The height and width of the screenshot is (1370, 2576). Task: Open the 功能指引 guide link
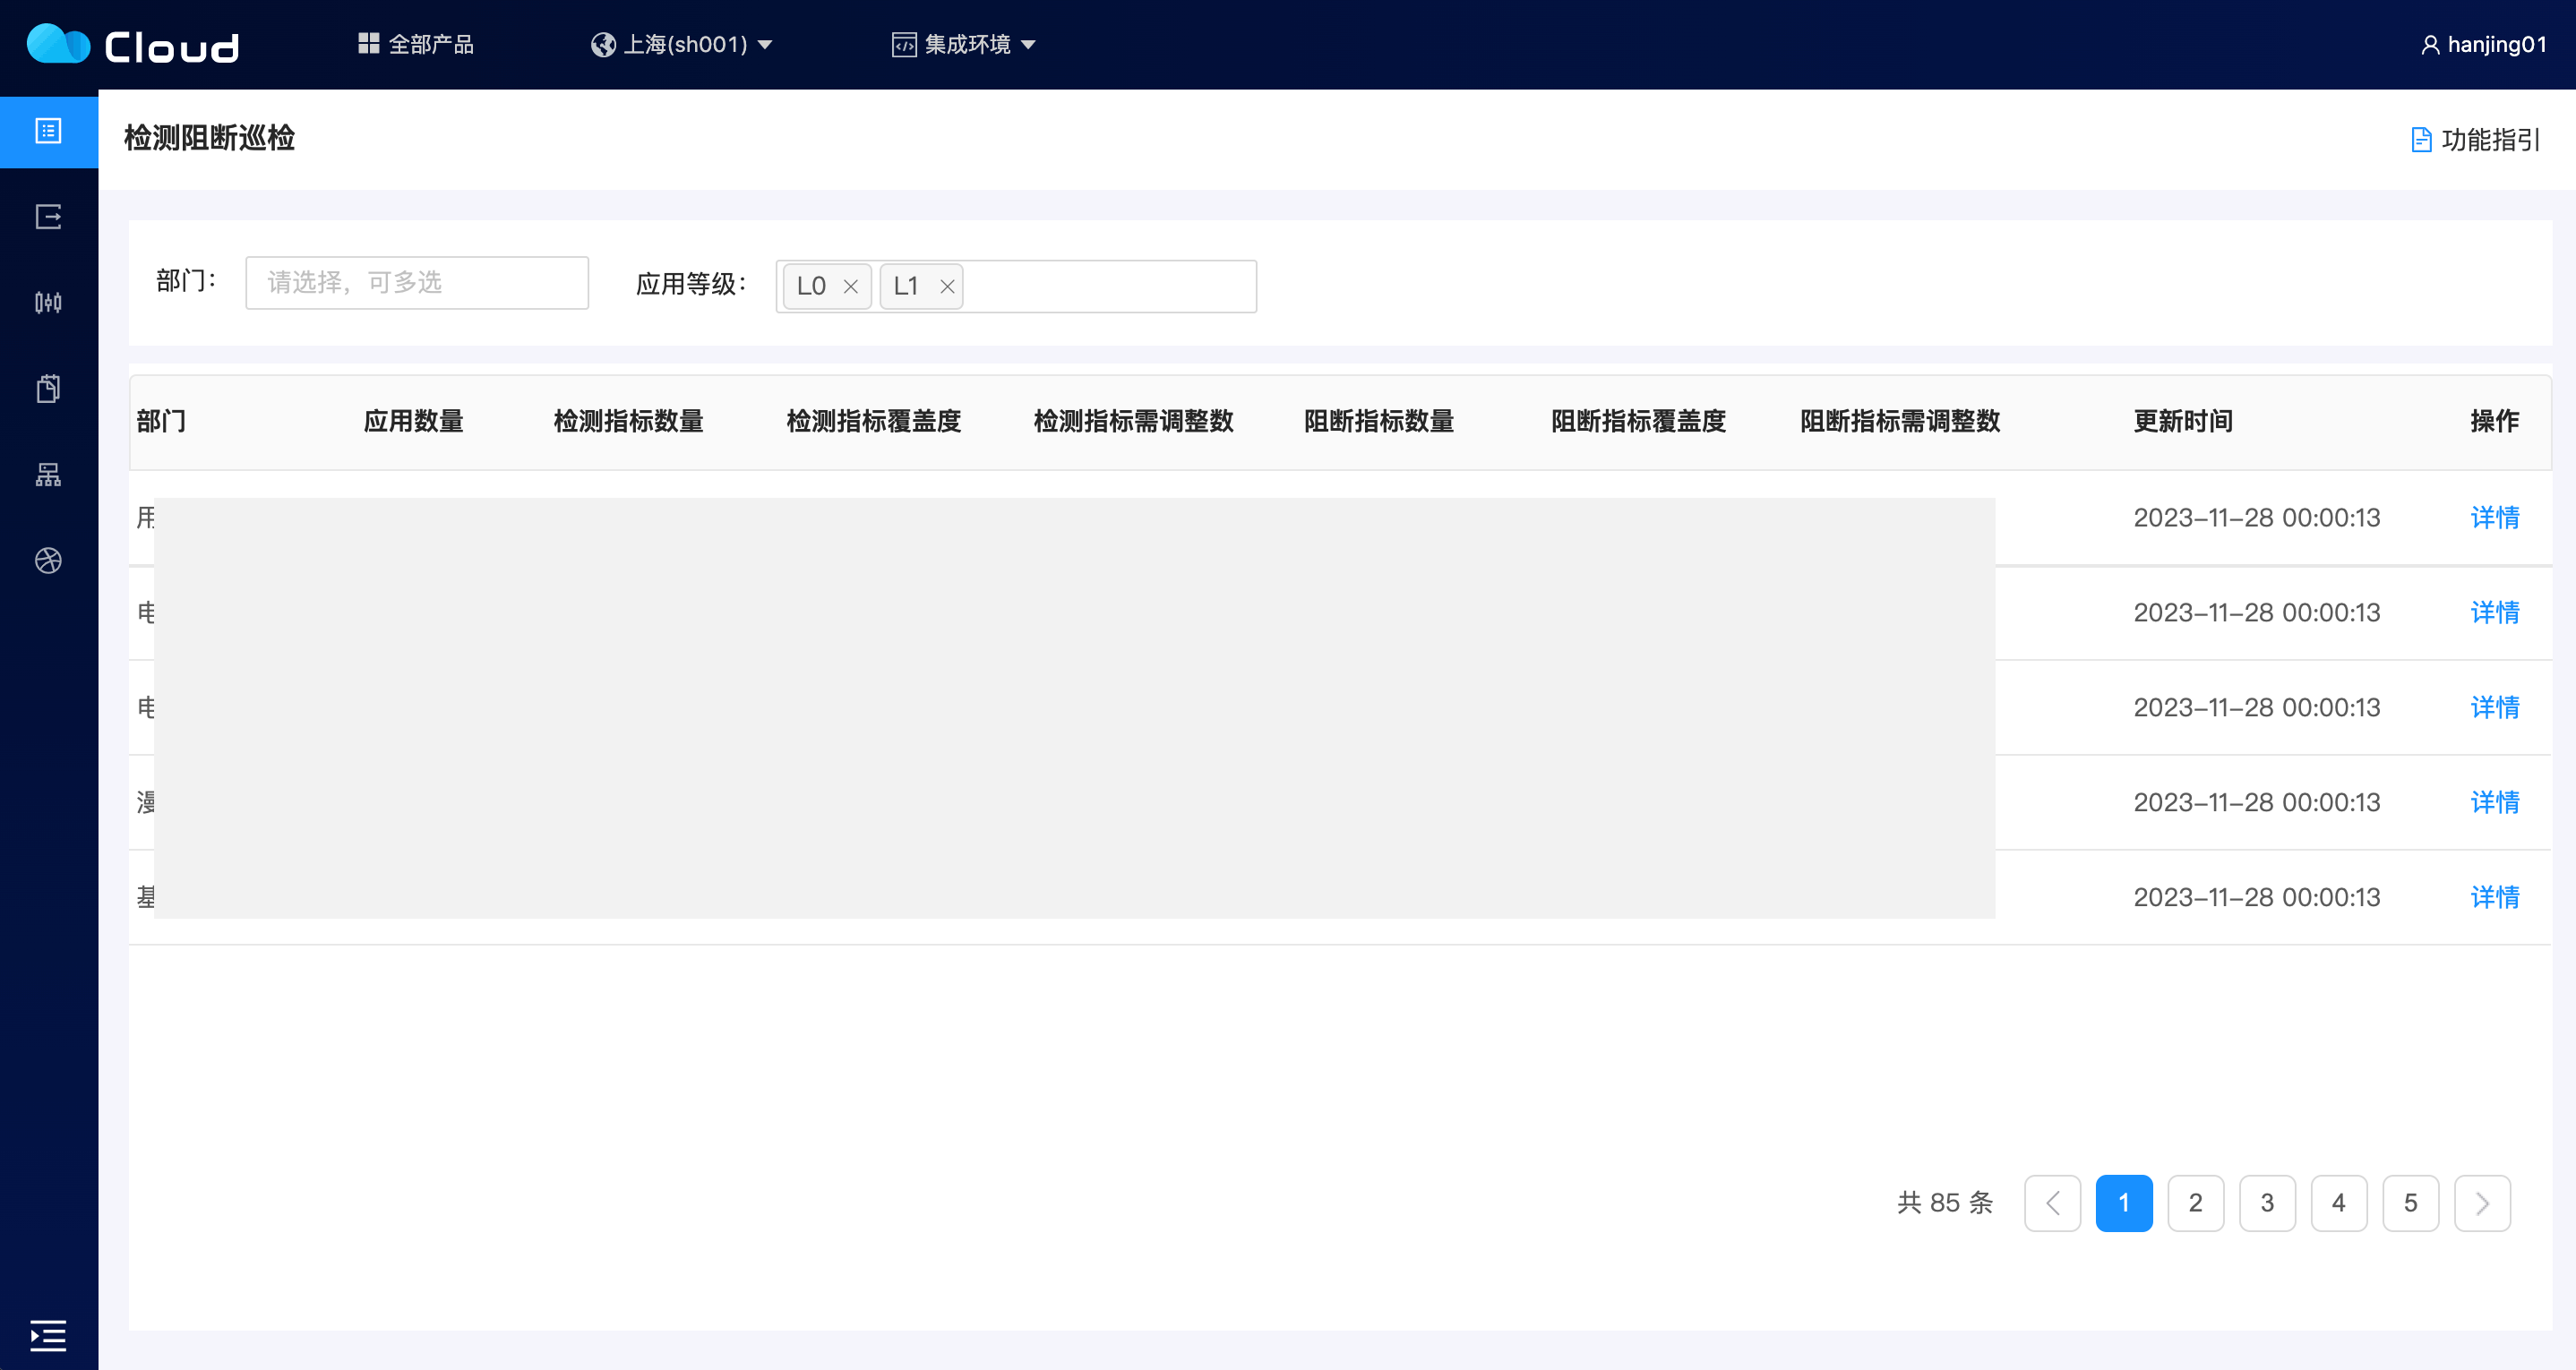click(2476, 139)
